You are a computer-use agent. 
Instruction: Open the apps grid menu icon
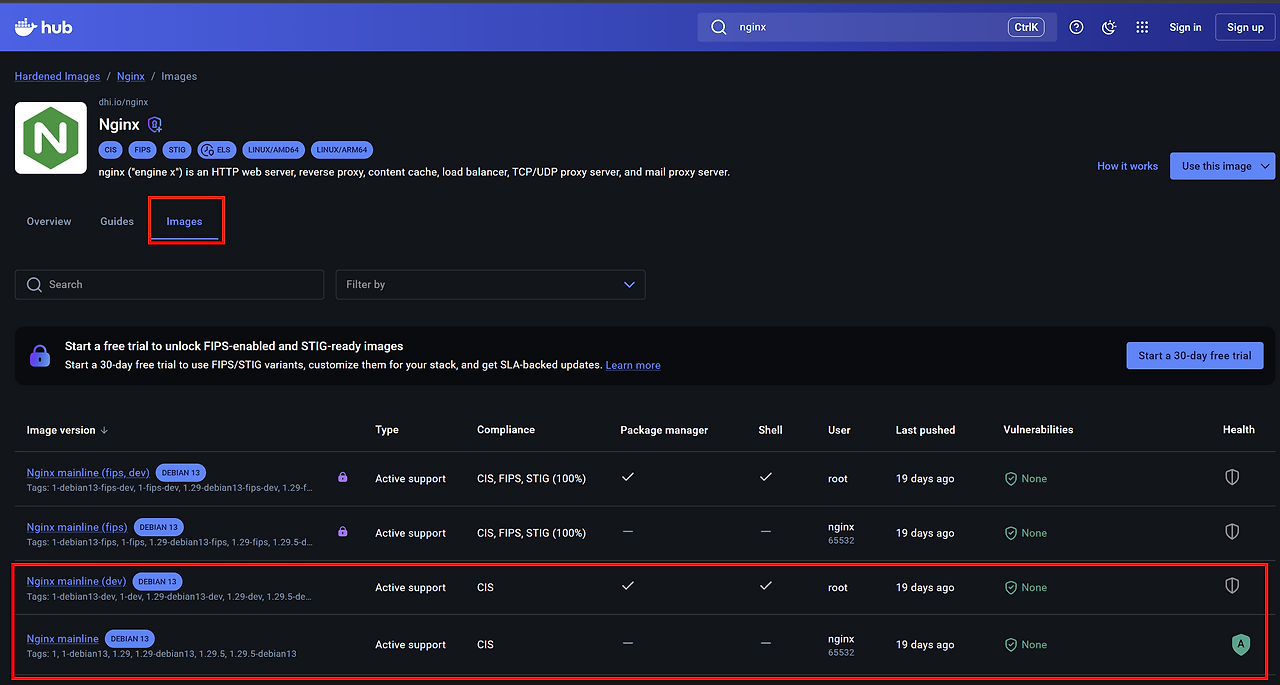tap(1142, 27)
